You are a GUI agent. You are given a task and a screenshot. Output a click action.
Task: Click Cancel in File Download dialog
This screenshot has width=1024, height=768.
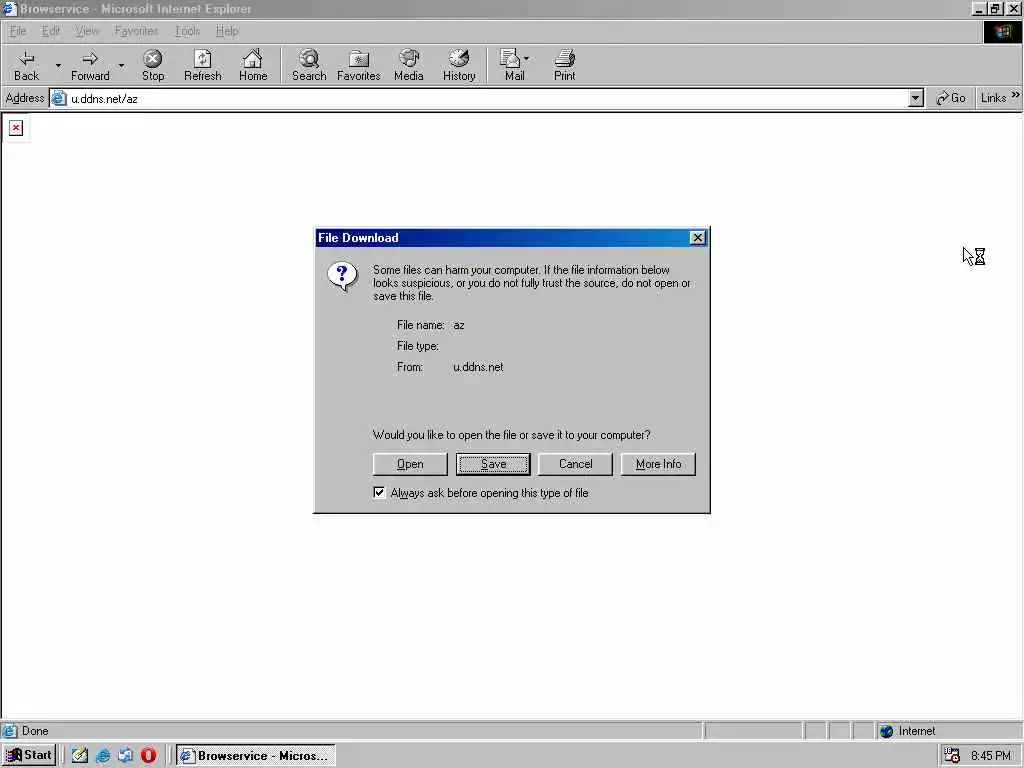(575, 464)
